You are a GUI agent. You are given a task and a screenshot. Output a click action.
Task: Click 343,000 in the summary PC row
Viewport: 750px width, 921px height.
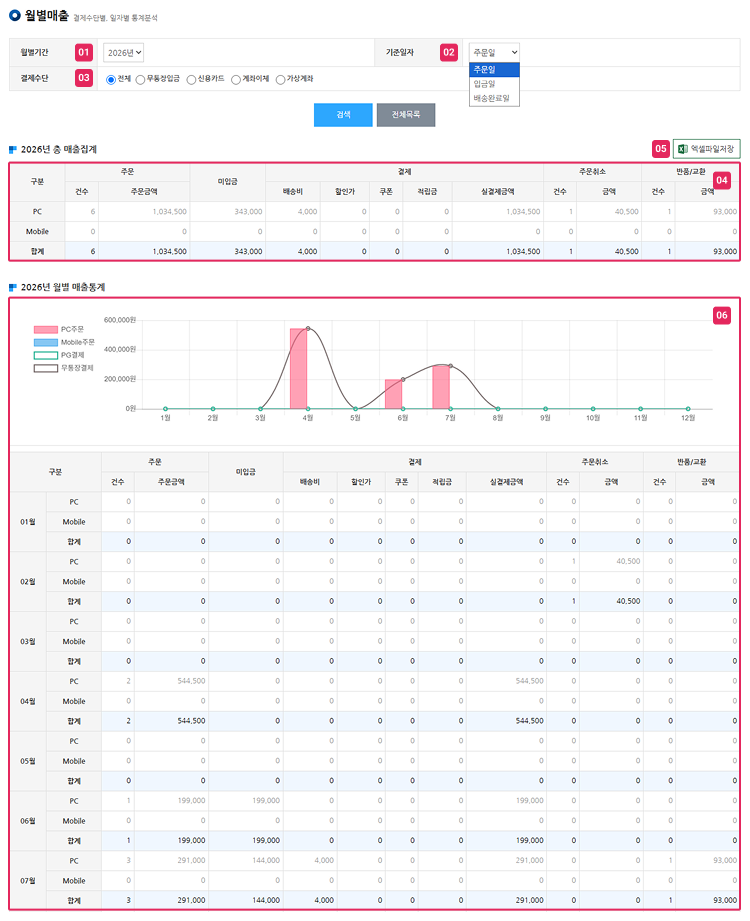click(x=248, y=211)
